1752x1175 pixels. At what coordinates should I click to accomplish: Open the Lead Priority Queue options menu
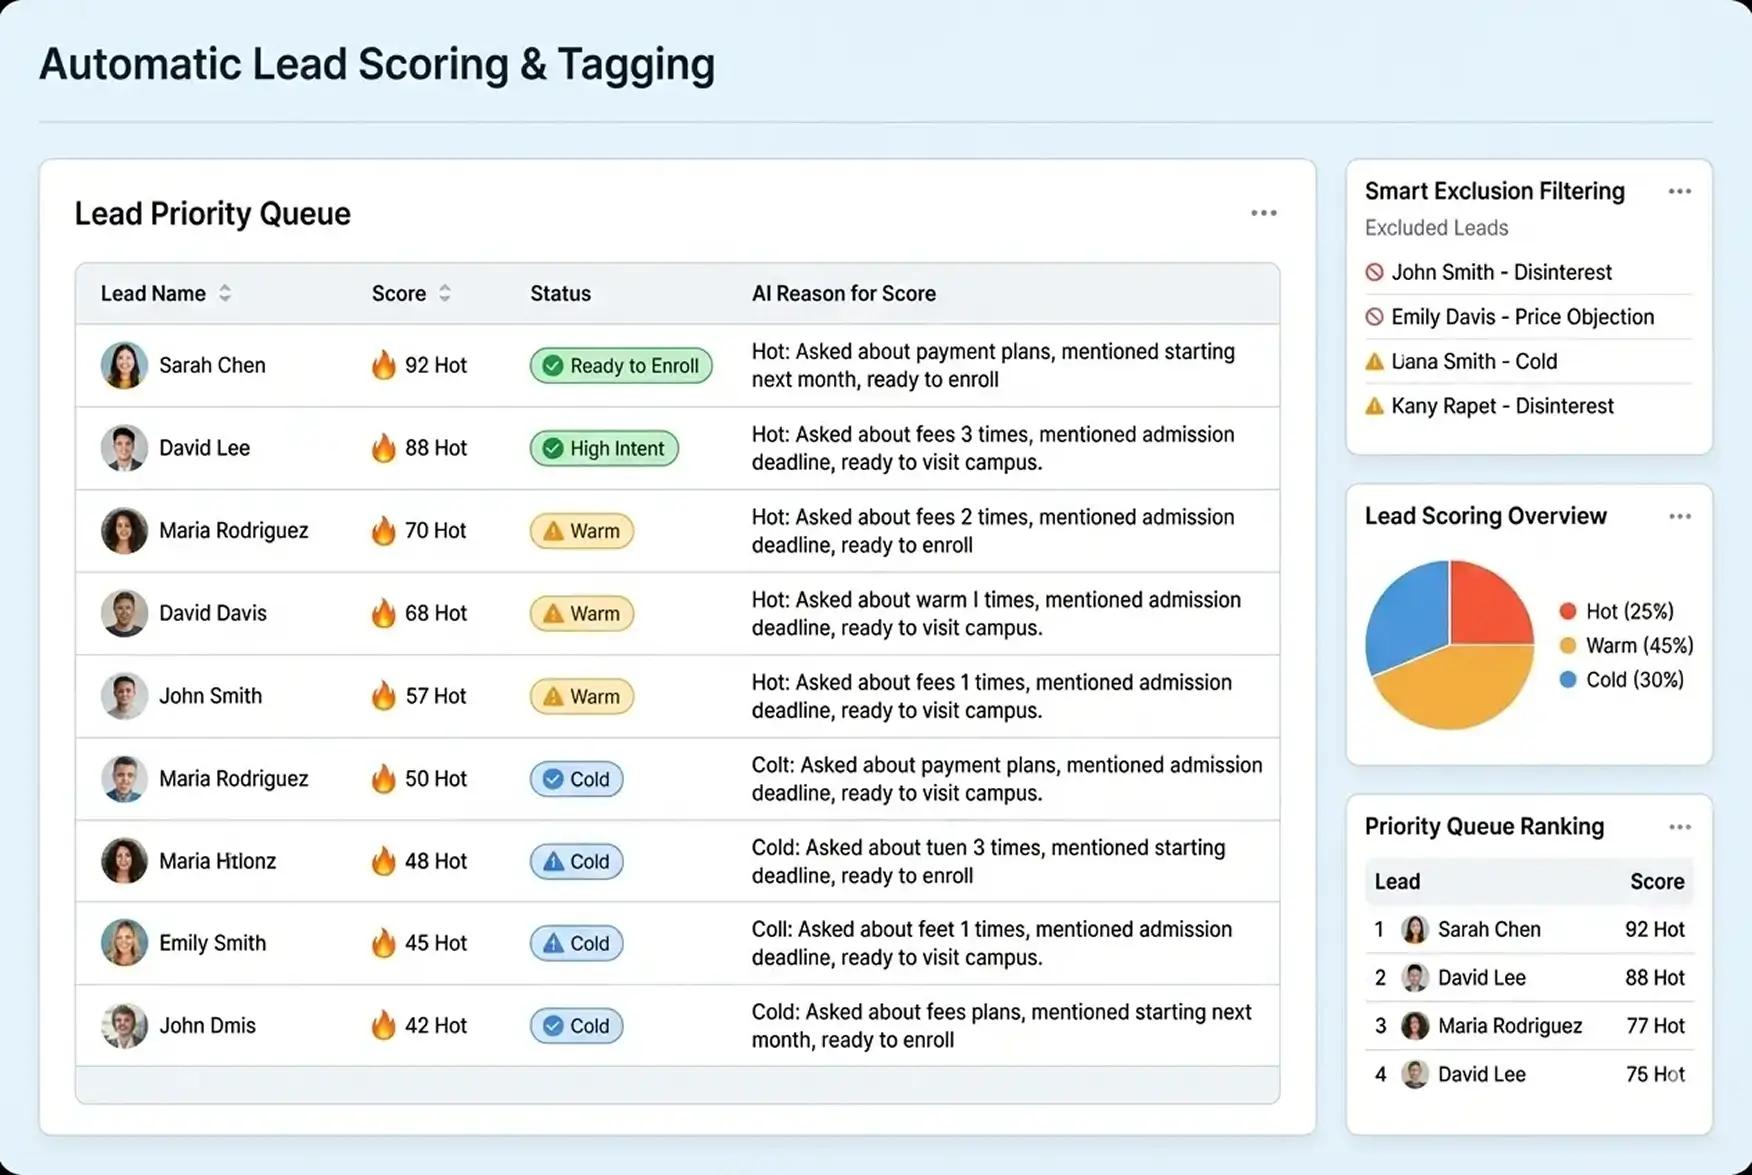1263,212
